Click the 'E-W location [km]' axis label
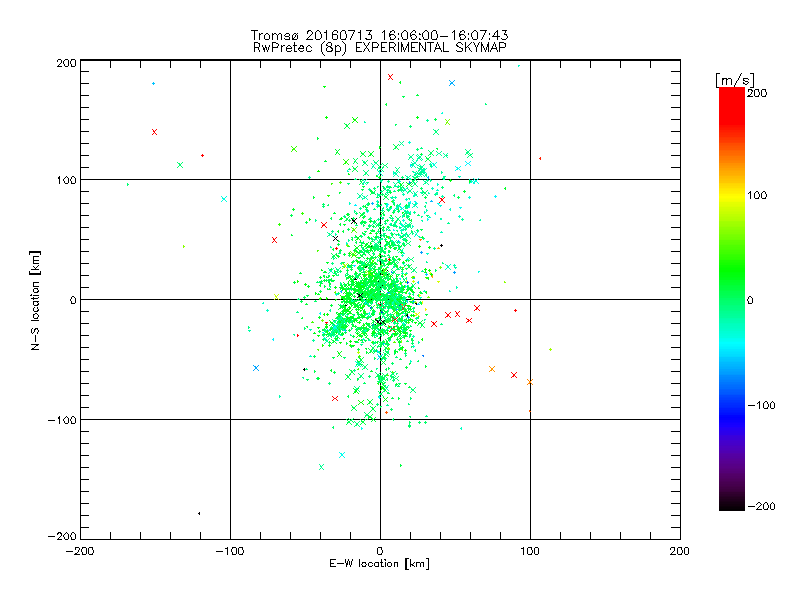The width and height of the screenshot is (800, 600). pyautogui.click(x=379, y=563)
